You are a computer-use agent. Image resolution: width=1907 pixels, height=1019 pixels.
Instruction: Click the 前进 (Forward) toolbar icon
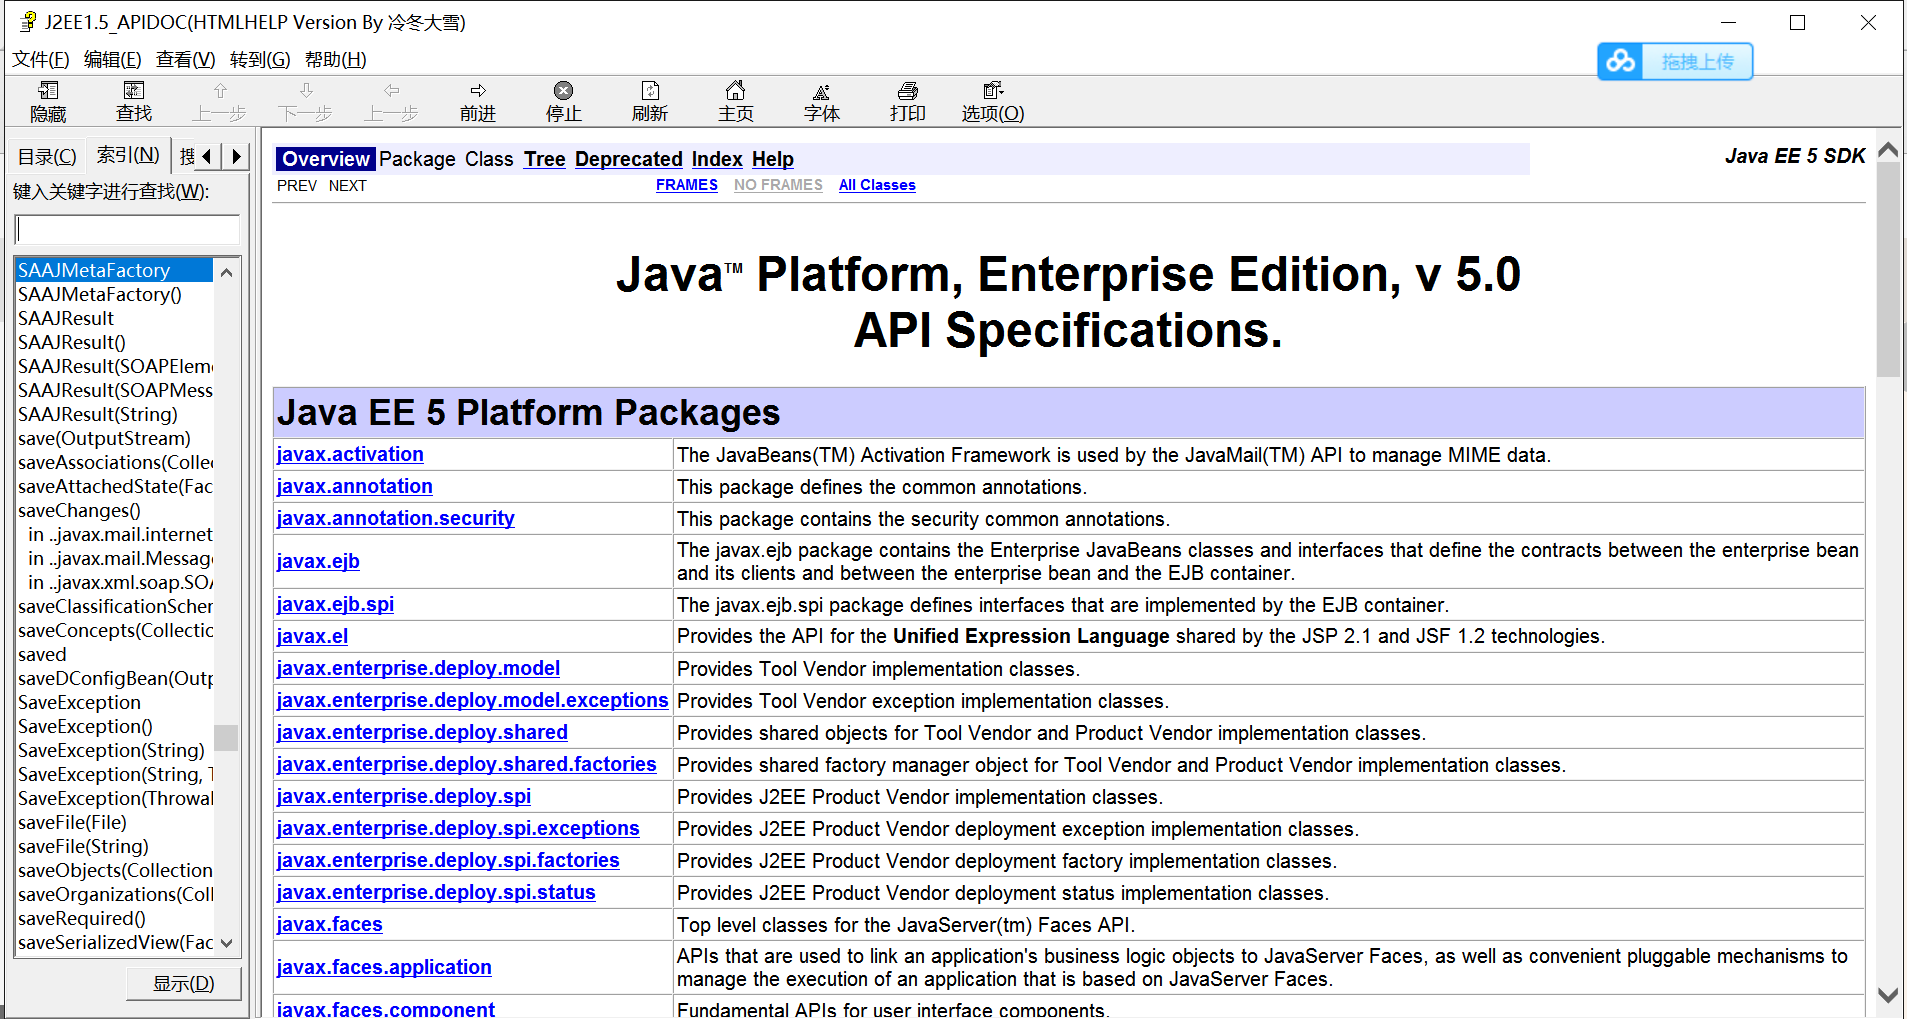477,101
